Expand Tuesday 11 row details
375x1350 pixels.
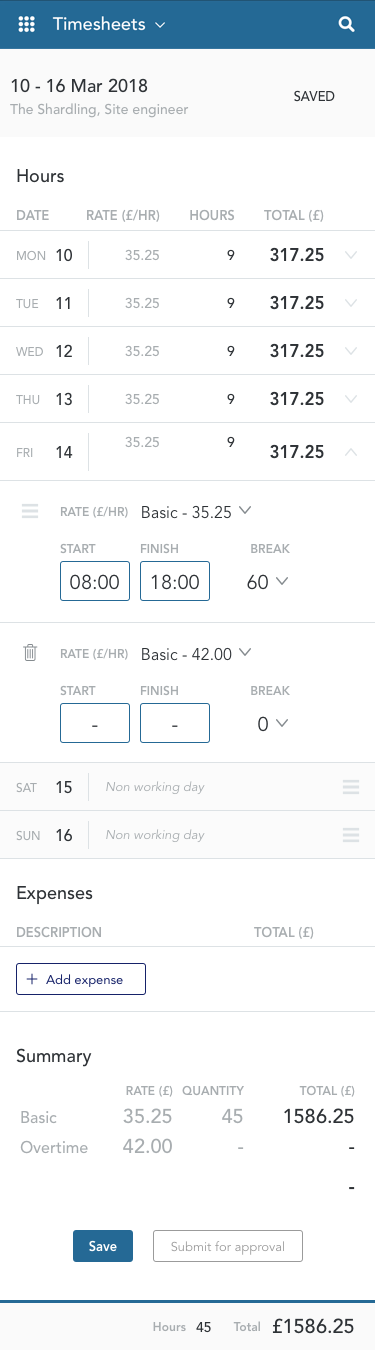350,303
